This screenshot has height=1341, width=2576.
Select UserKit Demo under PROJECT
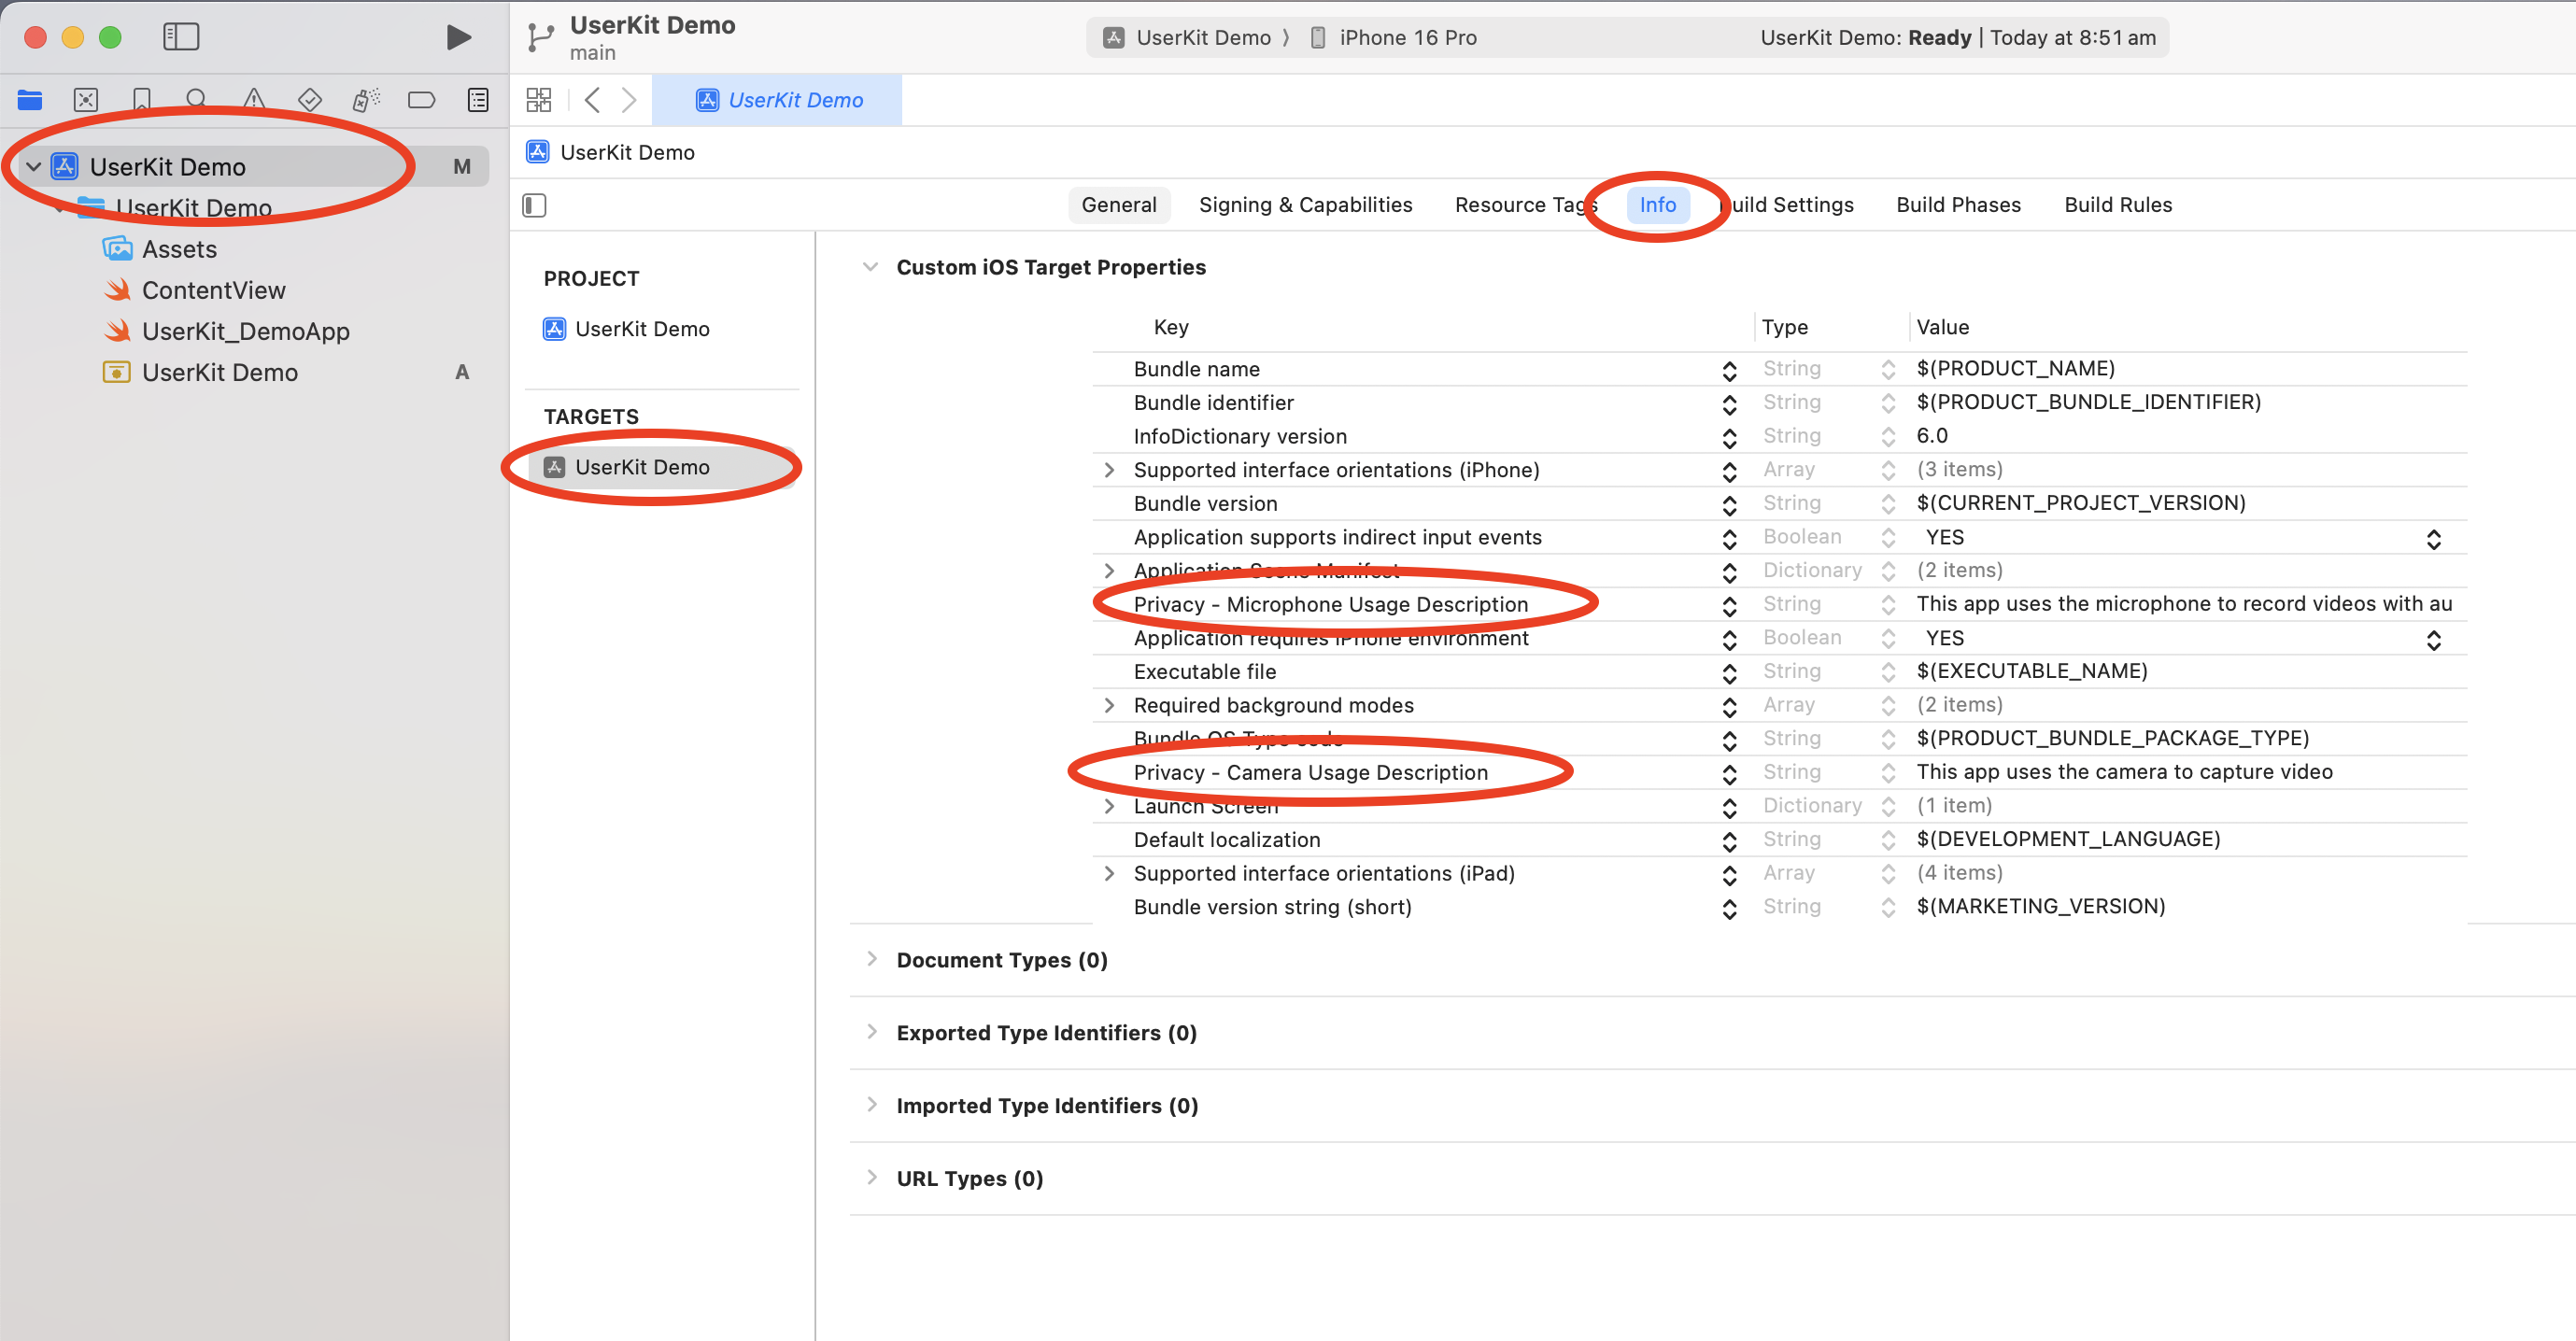642,329
